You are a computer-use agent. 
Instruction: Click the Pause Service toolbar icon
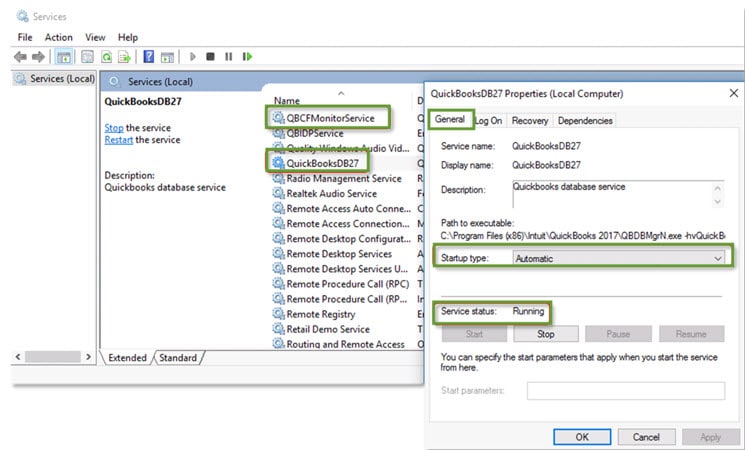229,57
